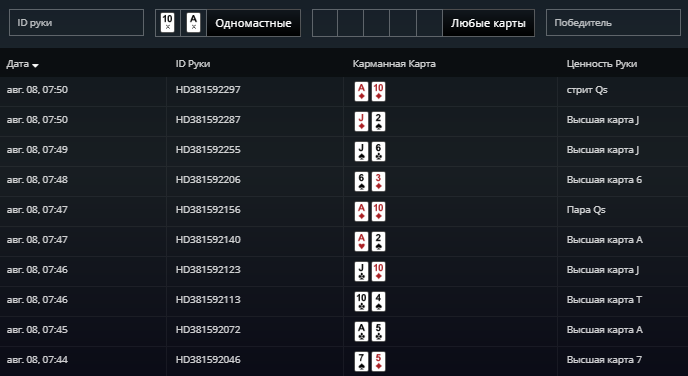Sort by Дата column arrow

[36, 65]
